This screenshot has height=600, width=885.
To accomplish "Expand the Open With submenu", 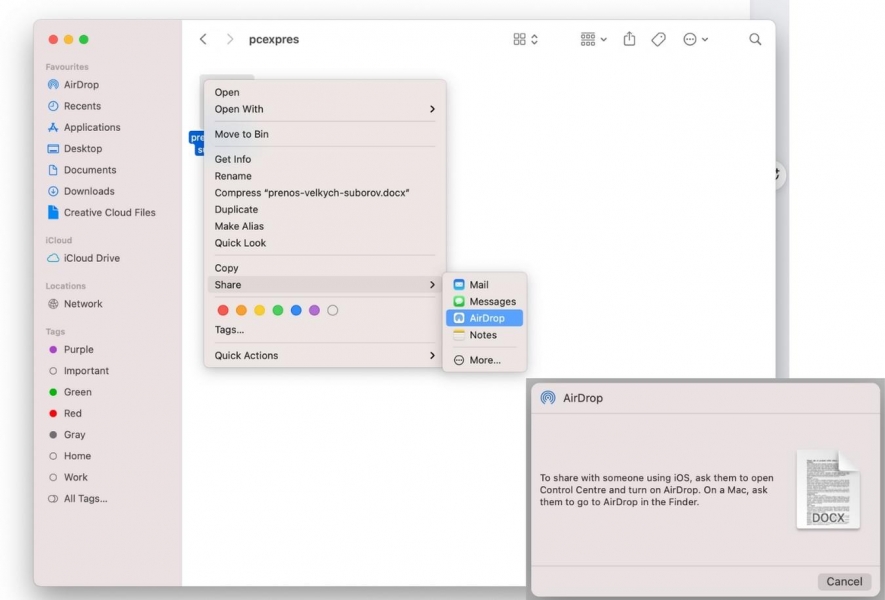I will coord(432,109).
